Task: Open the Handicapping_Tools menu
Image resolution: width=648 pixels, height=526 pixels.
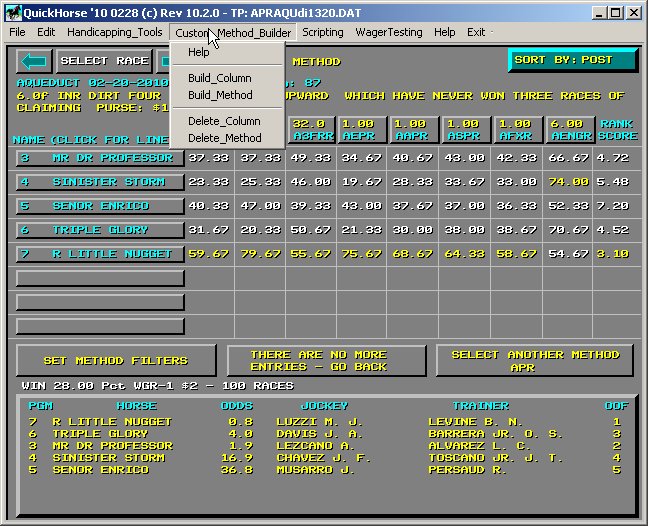Action: [114, 32]
